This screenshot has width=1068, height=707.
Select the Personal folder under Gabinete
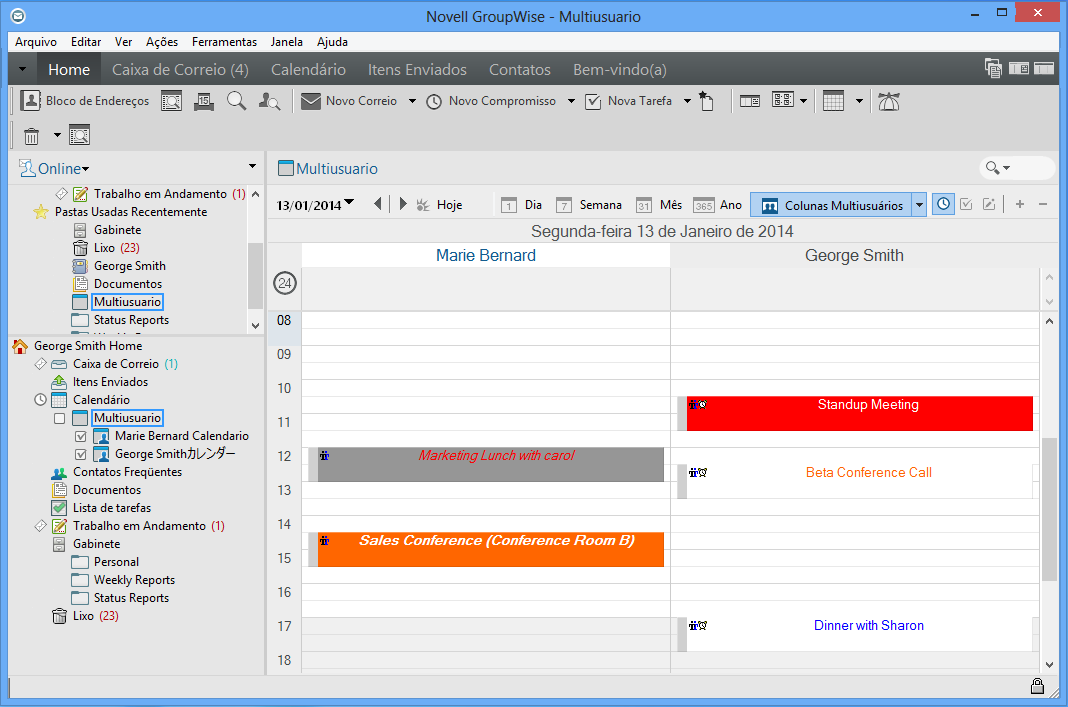pyautogui.click(x=116, y=562)
